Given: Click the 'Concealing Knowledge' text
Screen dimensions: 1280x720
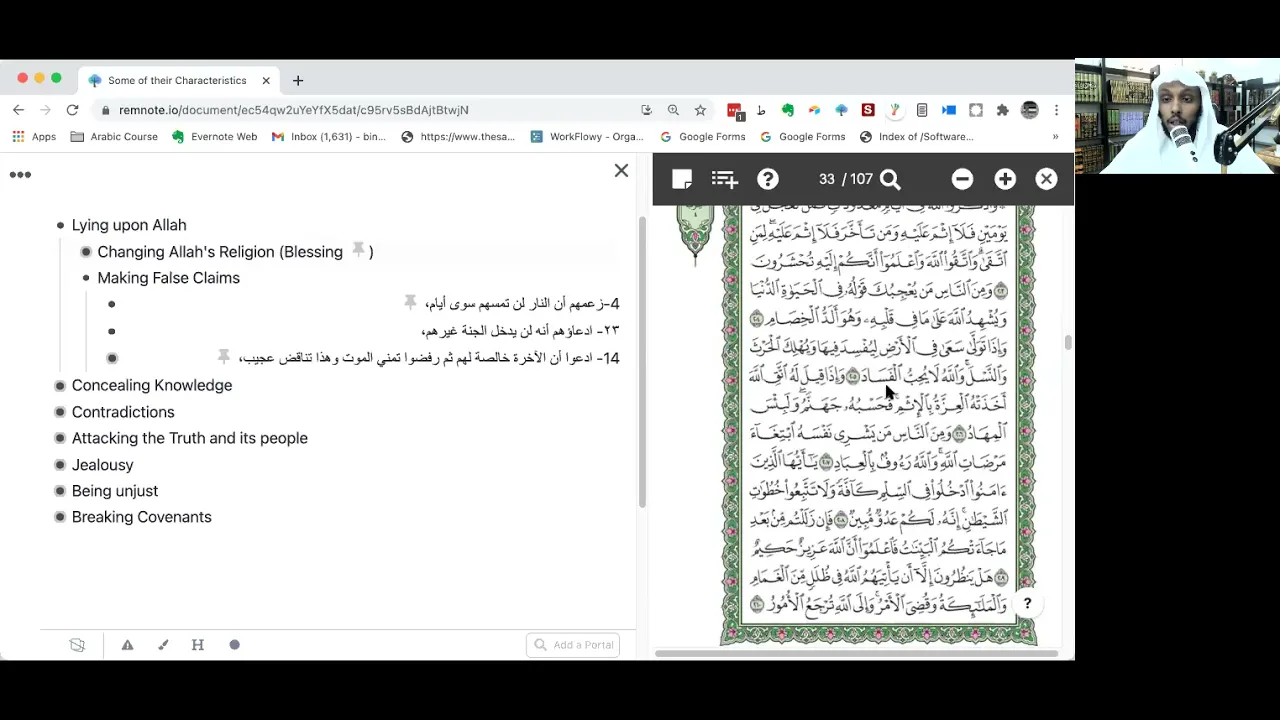Looking at the screenshot, I should pyautogui.click(x=152, y=385).
